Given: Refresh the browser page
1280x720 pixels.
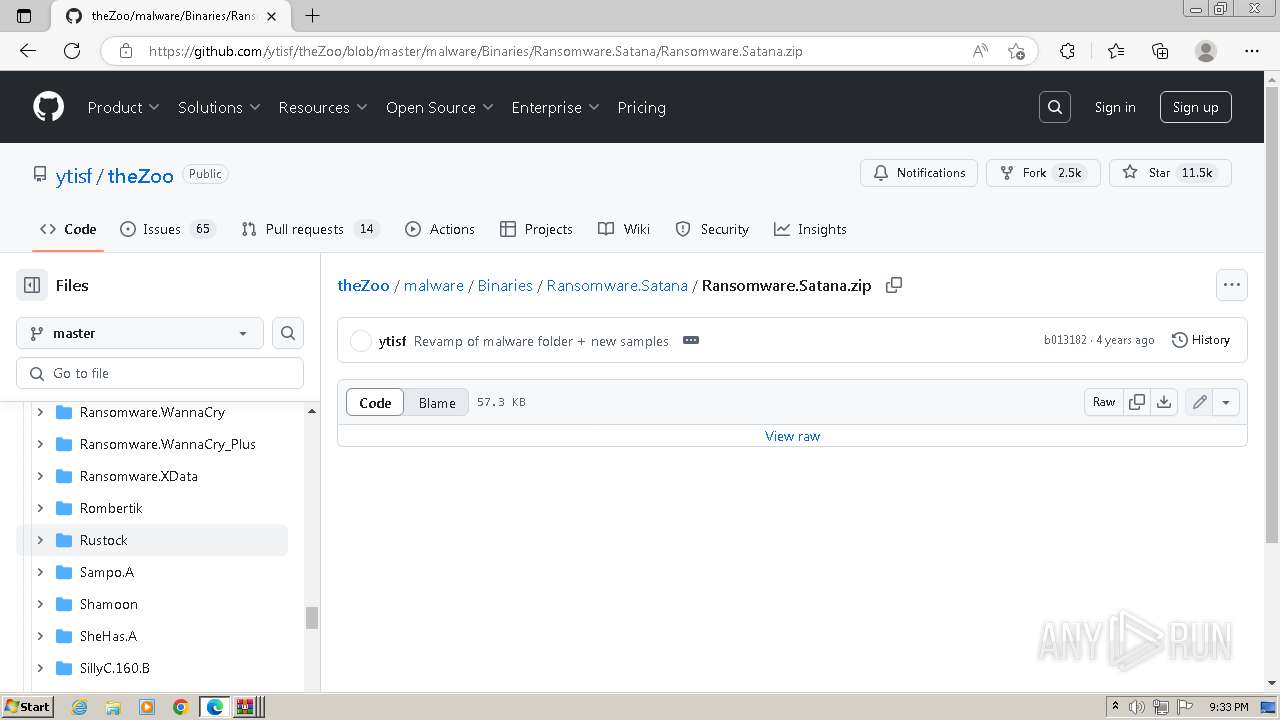Looking at the screenshot, I should [x=72, y=51].
